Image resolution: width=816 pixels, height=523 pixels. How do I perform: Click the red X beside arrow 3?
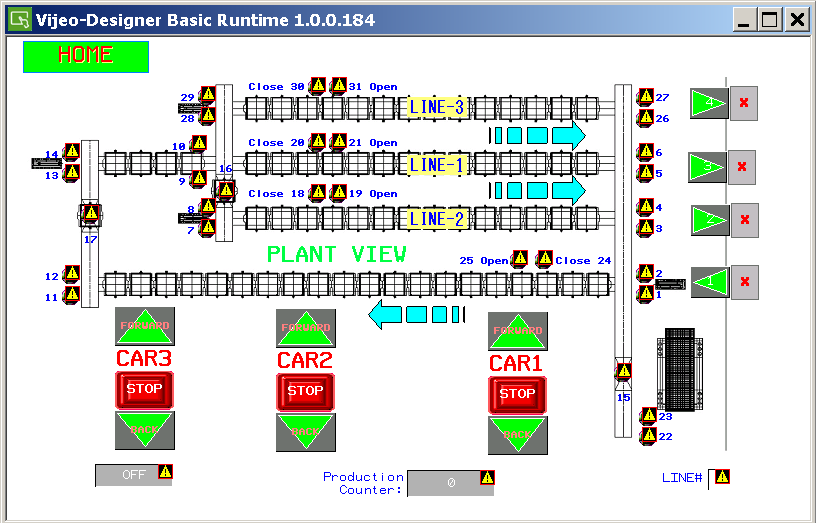(x=742, y=167)
